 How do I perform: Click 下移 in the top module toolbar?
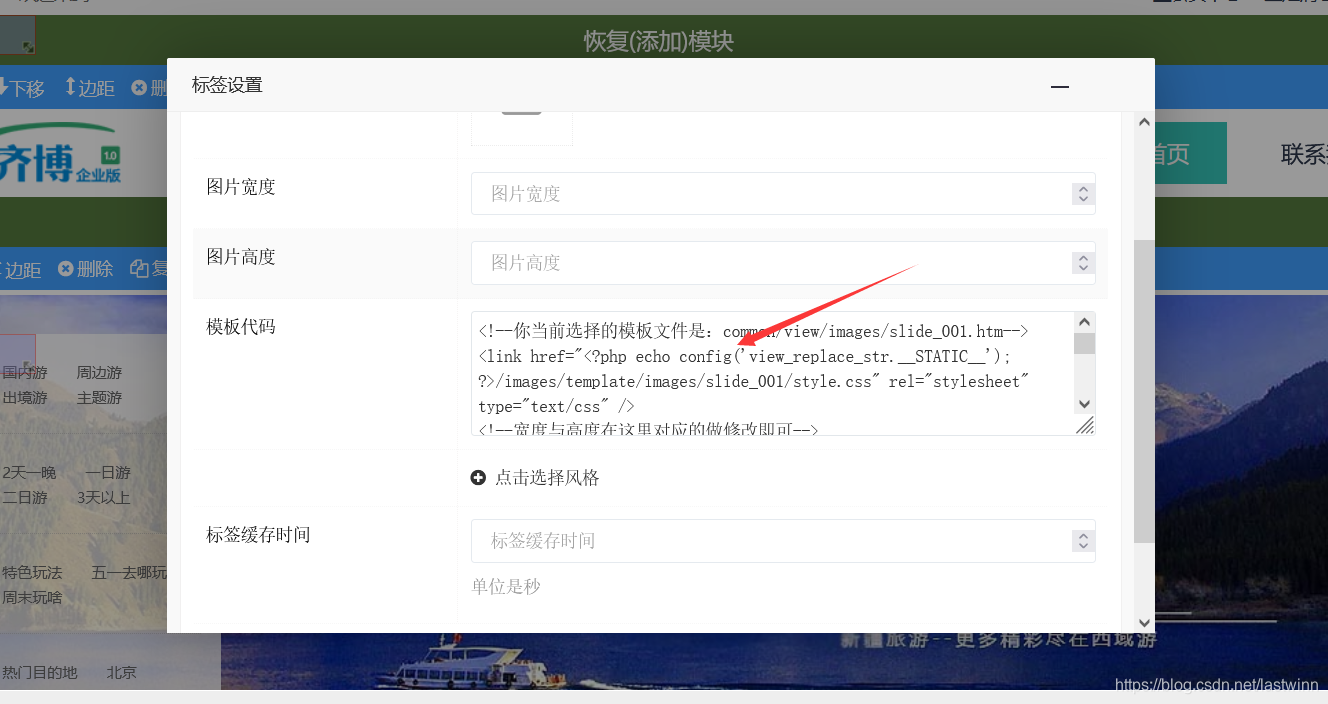pos(22,88)
